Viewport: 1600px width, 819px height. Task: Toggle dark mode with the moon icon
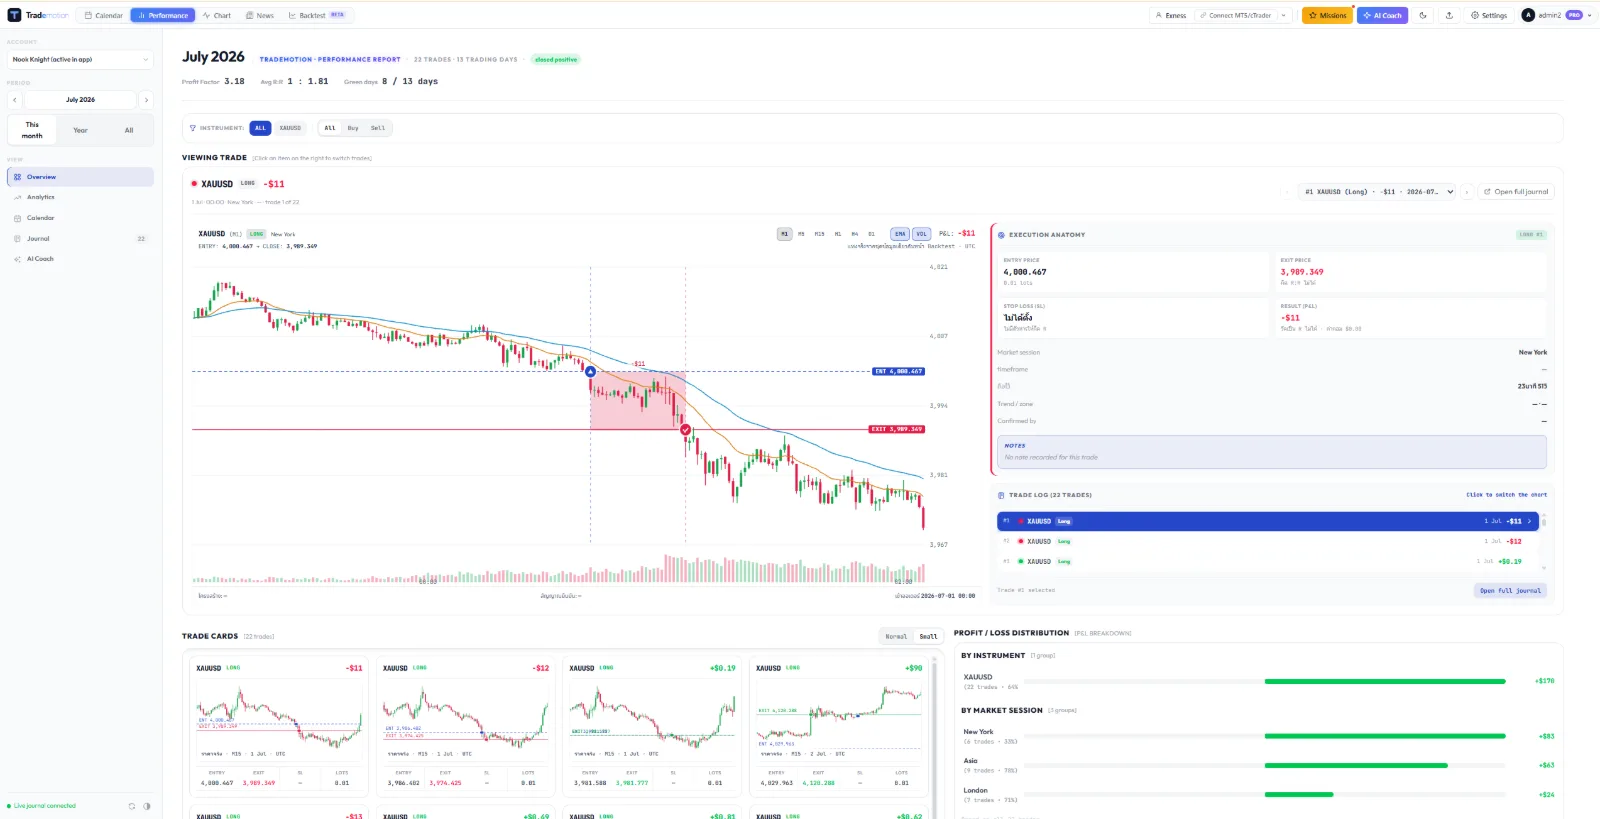click(x=1423, y=15)
